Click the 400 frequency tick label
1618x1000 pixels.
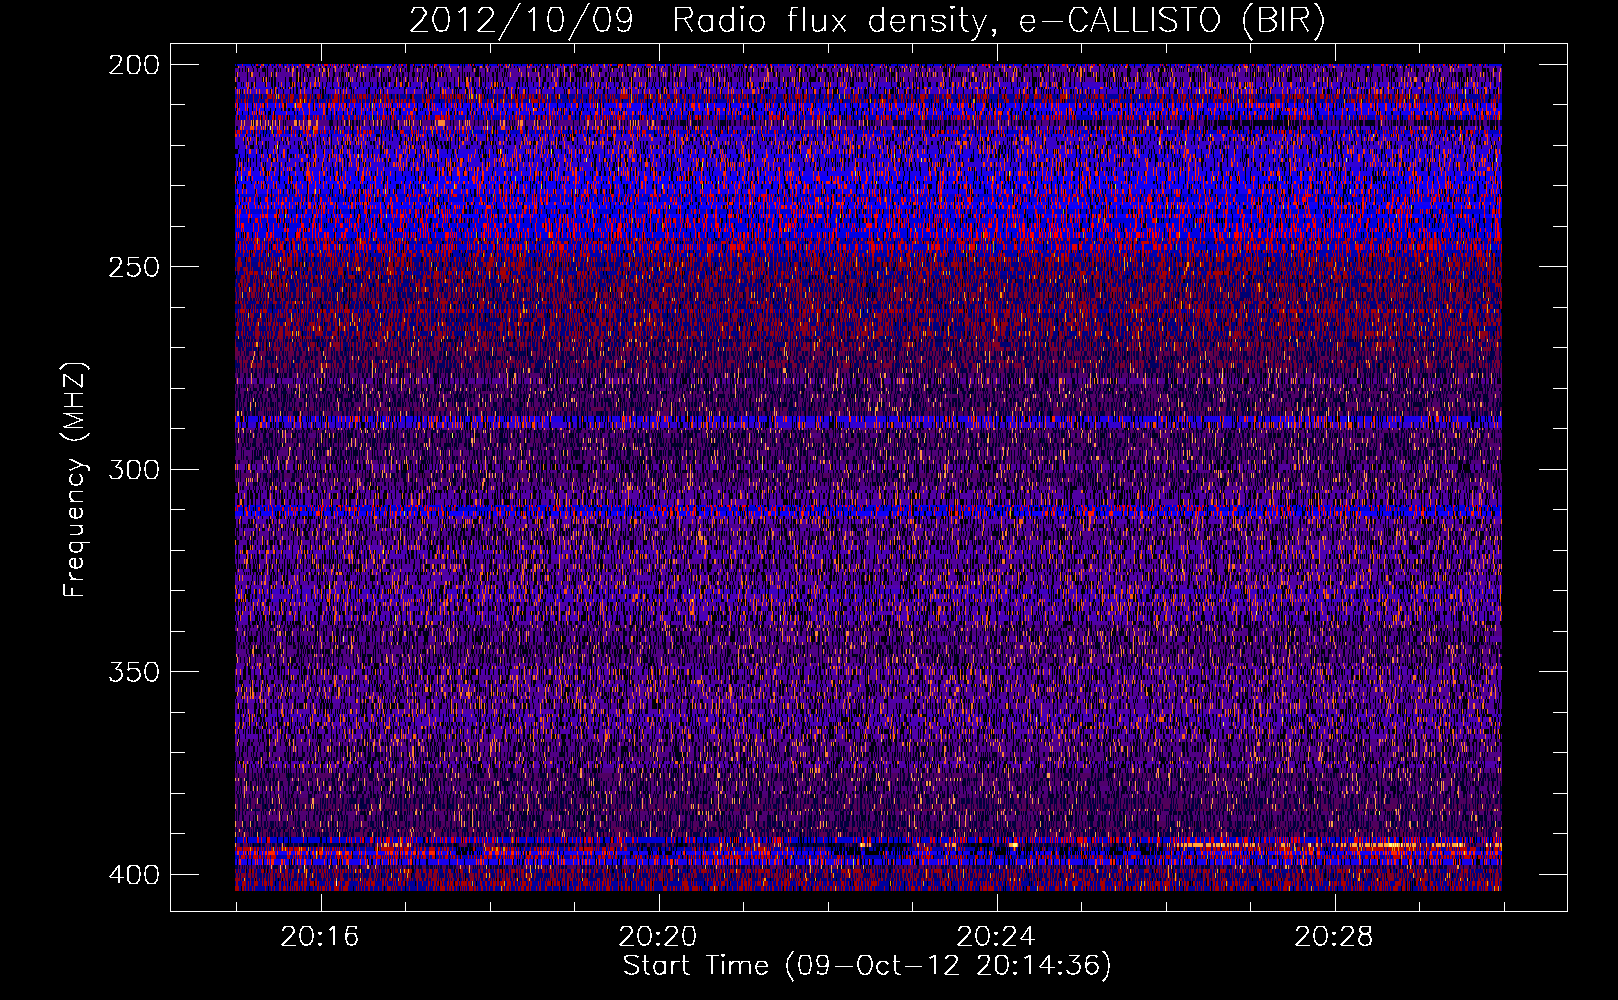(x=133, y=874)
